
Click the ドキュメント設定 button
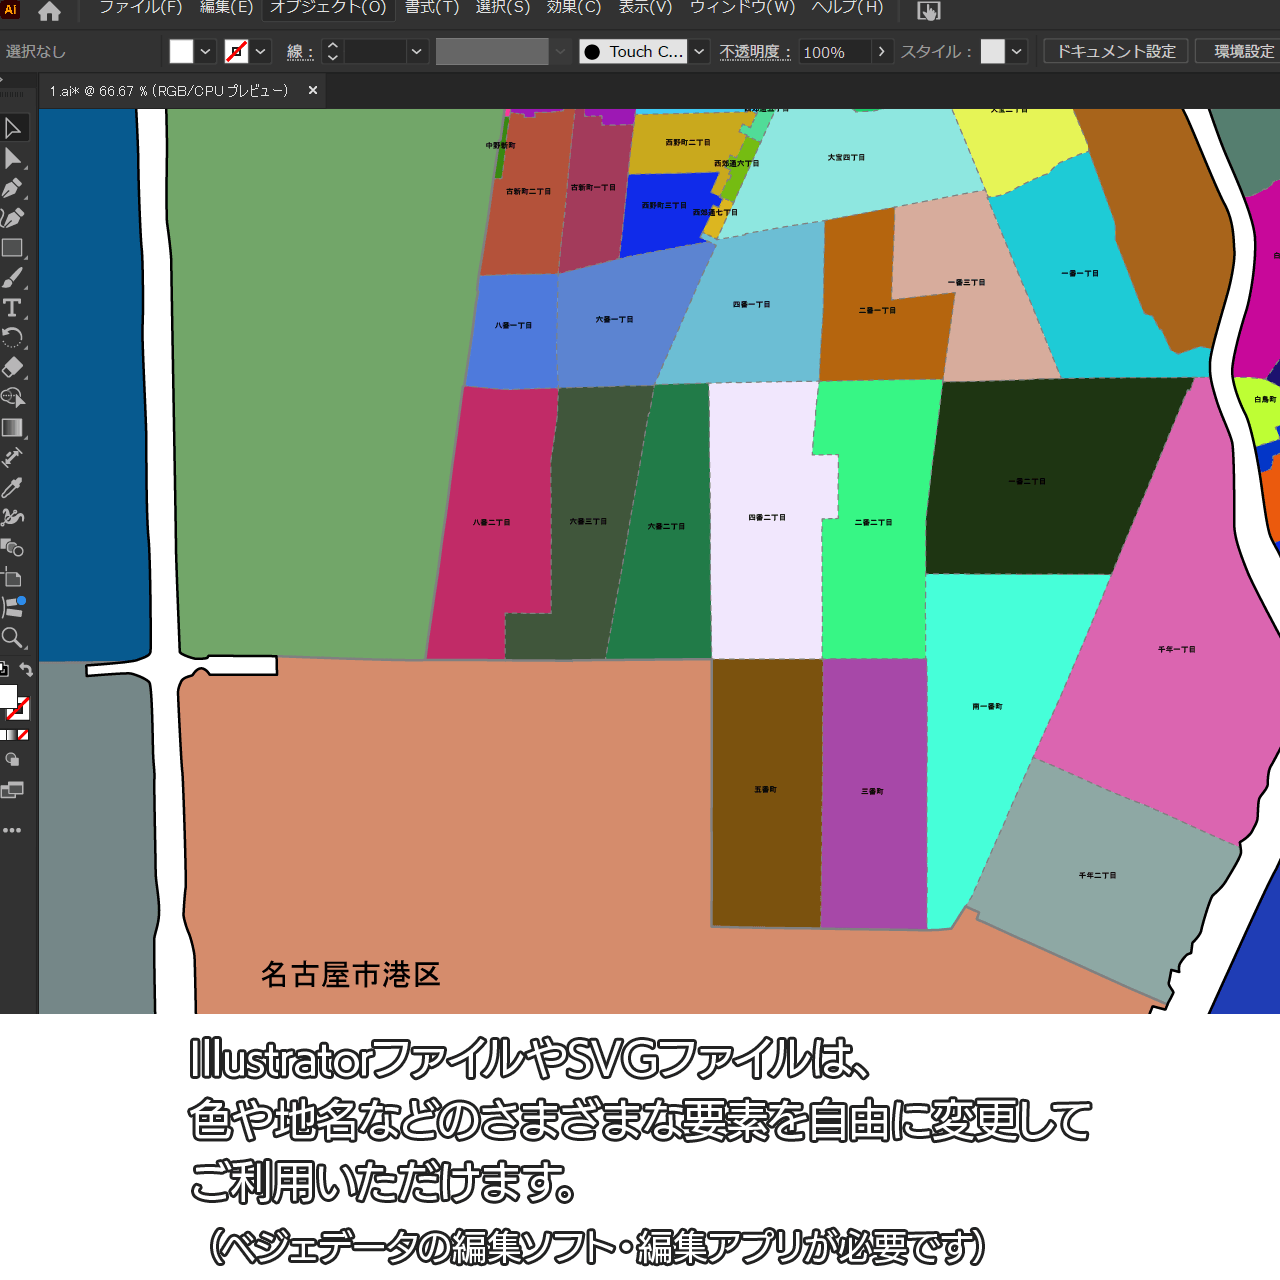[x=1116, y=52]
